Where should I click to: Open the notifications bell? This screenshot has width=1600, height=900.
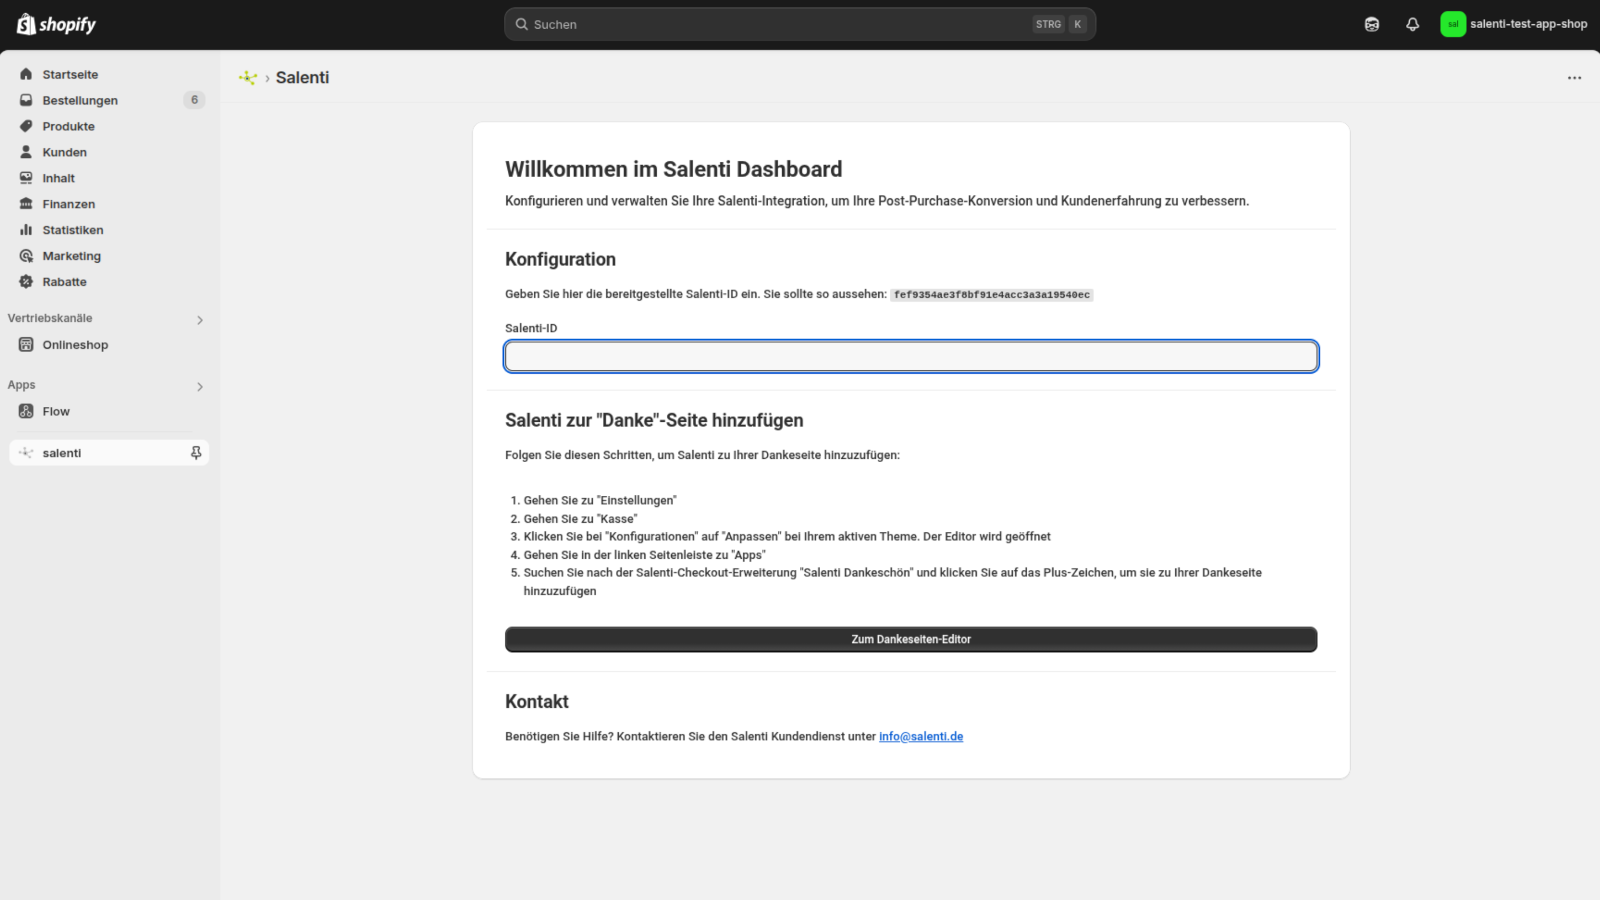tap(1412, 24)
